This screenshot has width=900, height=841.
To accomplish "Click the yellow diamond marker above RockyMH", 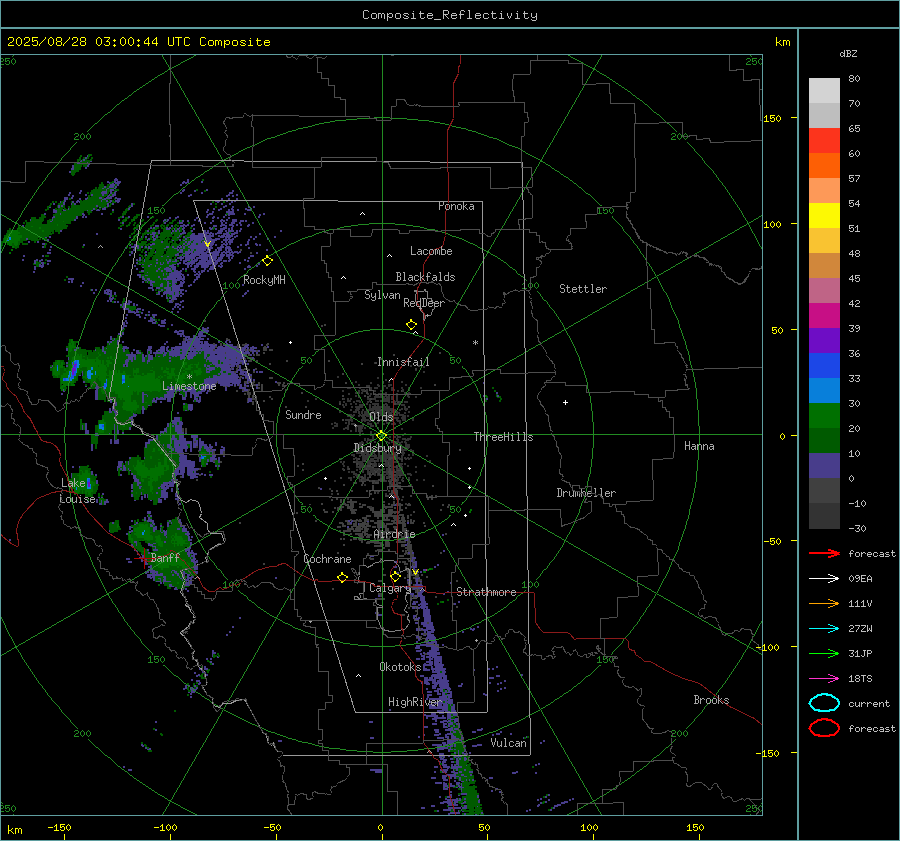I will pos(267,261).
